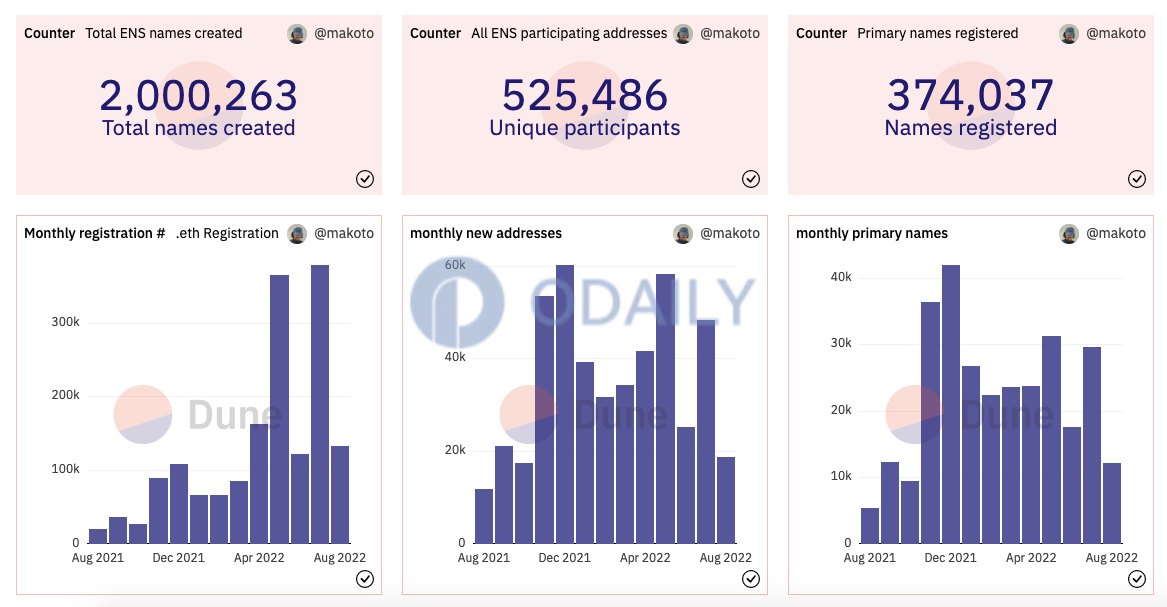This screenshot has width=1167, height=607.
Task: Open the 'monthly primary names' chart title
Action: 872,234
